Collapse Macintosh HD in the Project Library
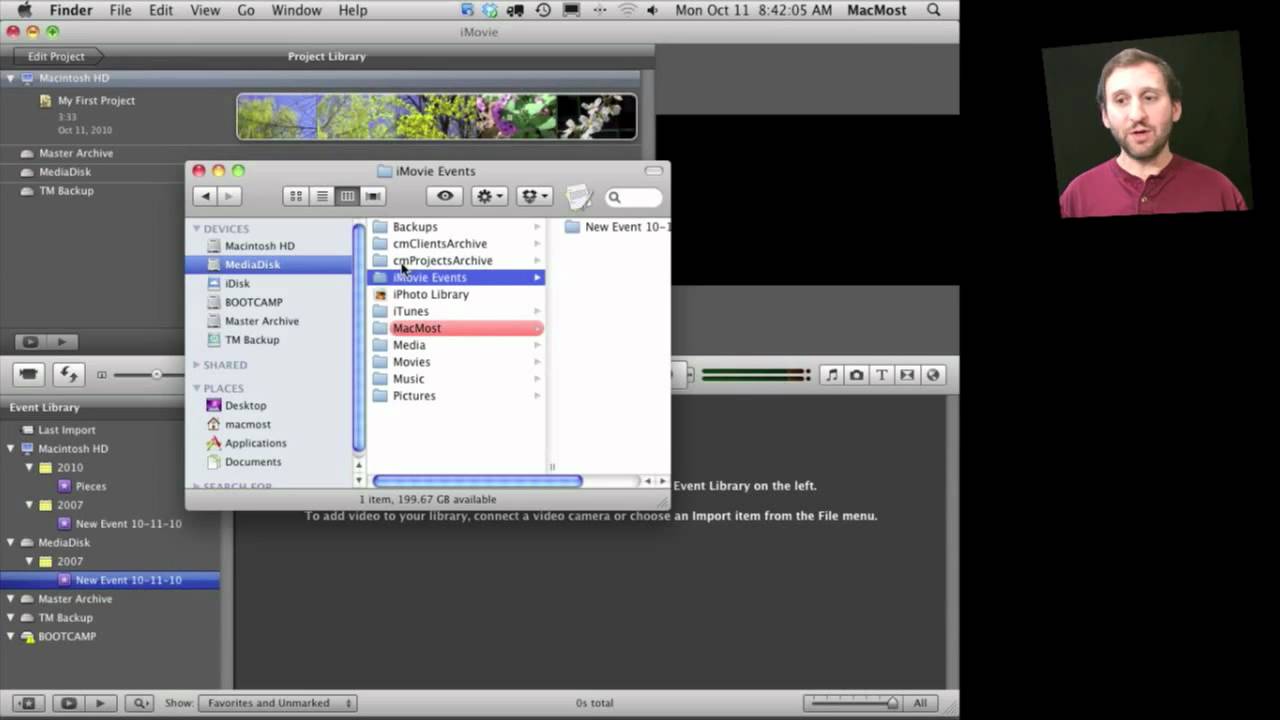1280x720 pixels. [x=11, y=78]
